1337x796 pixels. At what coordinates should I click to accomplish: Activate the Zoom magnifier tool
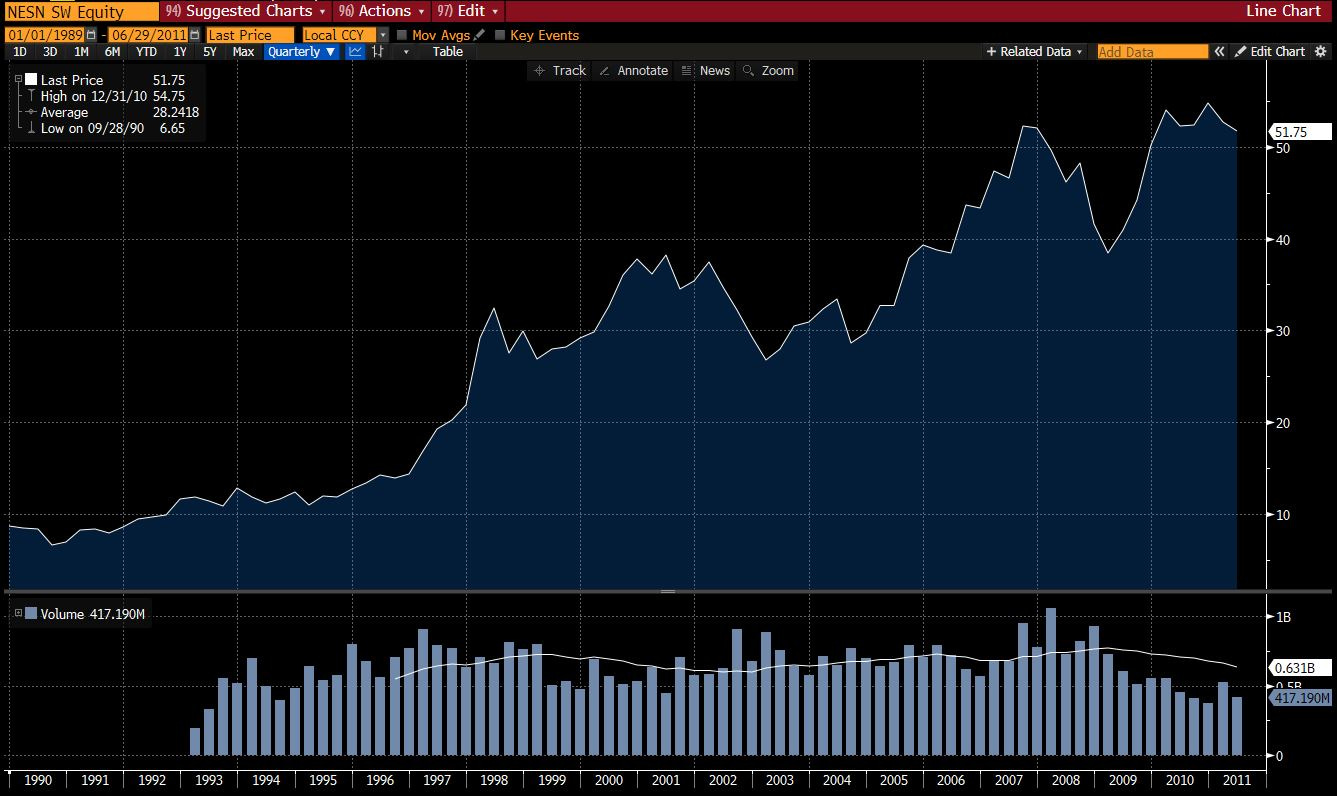click(x=768, y=71)
